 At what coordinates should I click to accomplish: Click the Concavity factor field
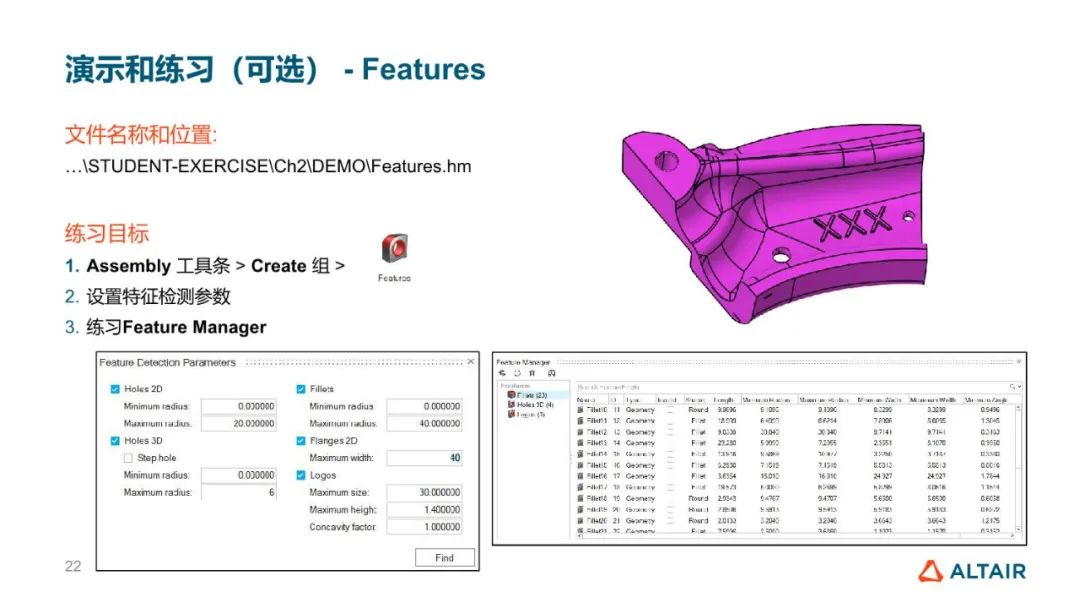coord(424,527)
